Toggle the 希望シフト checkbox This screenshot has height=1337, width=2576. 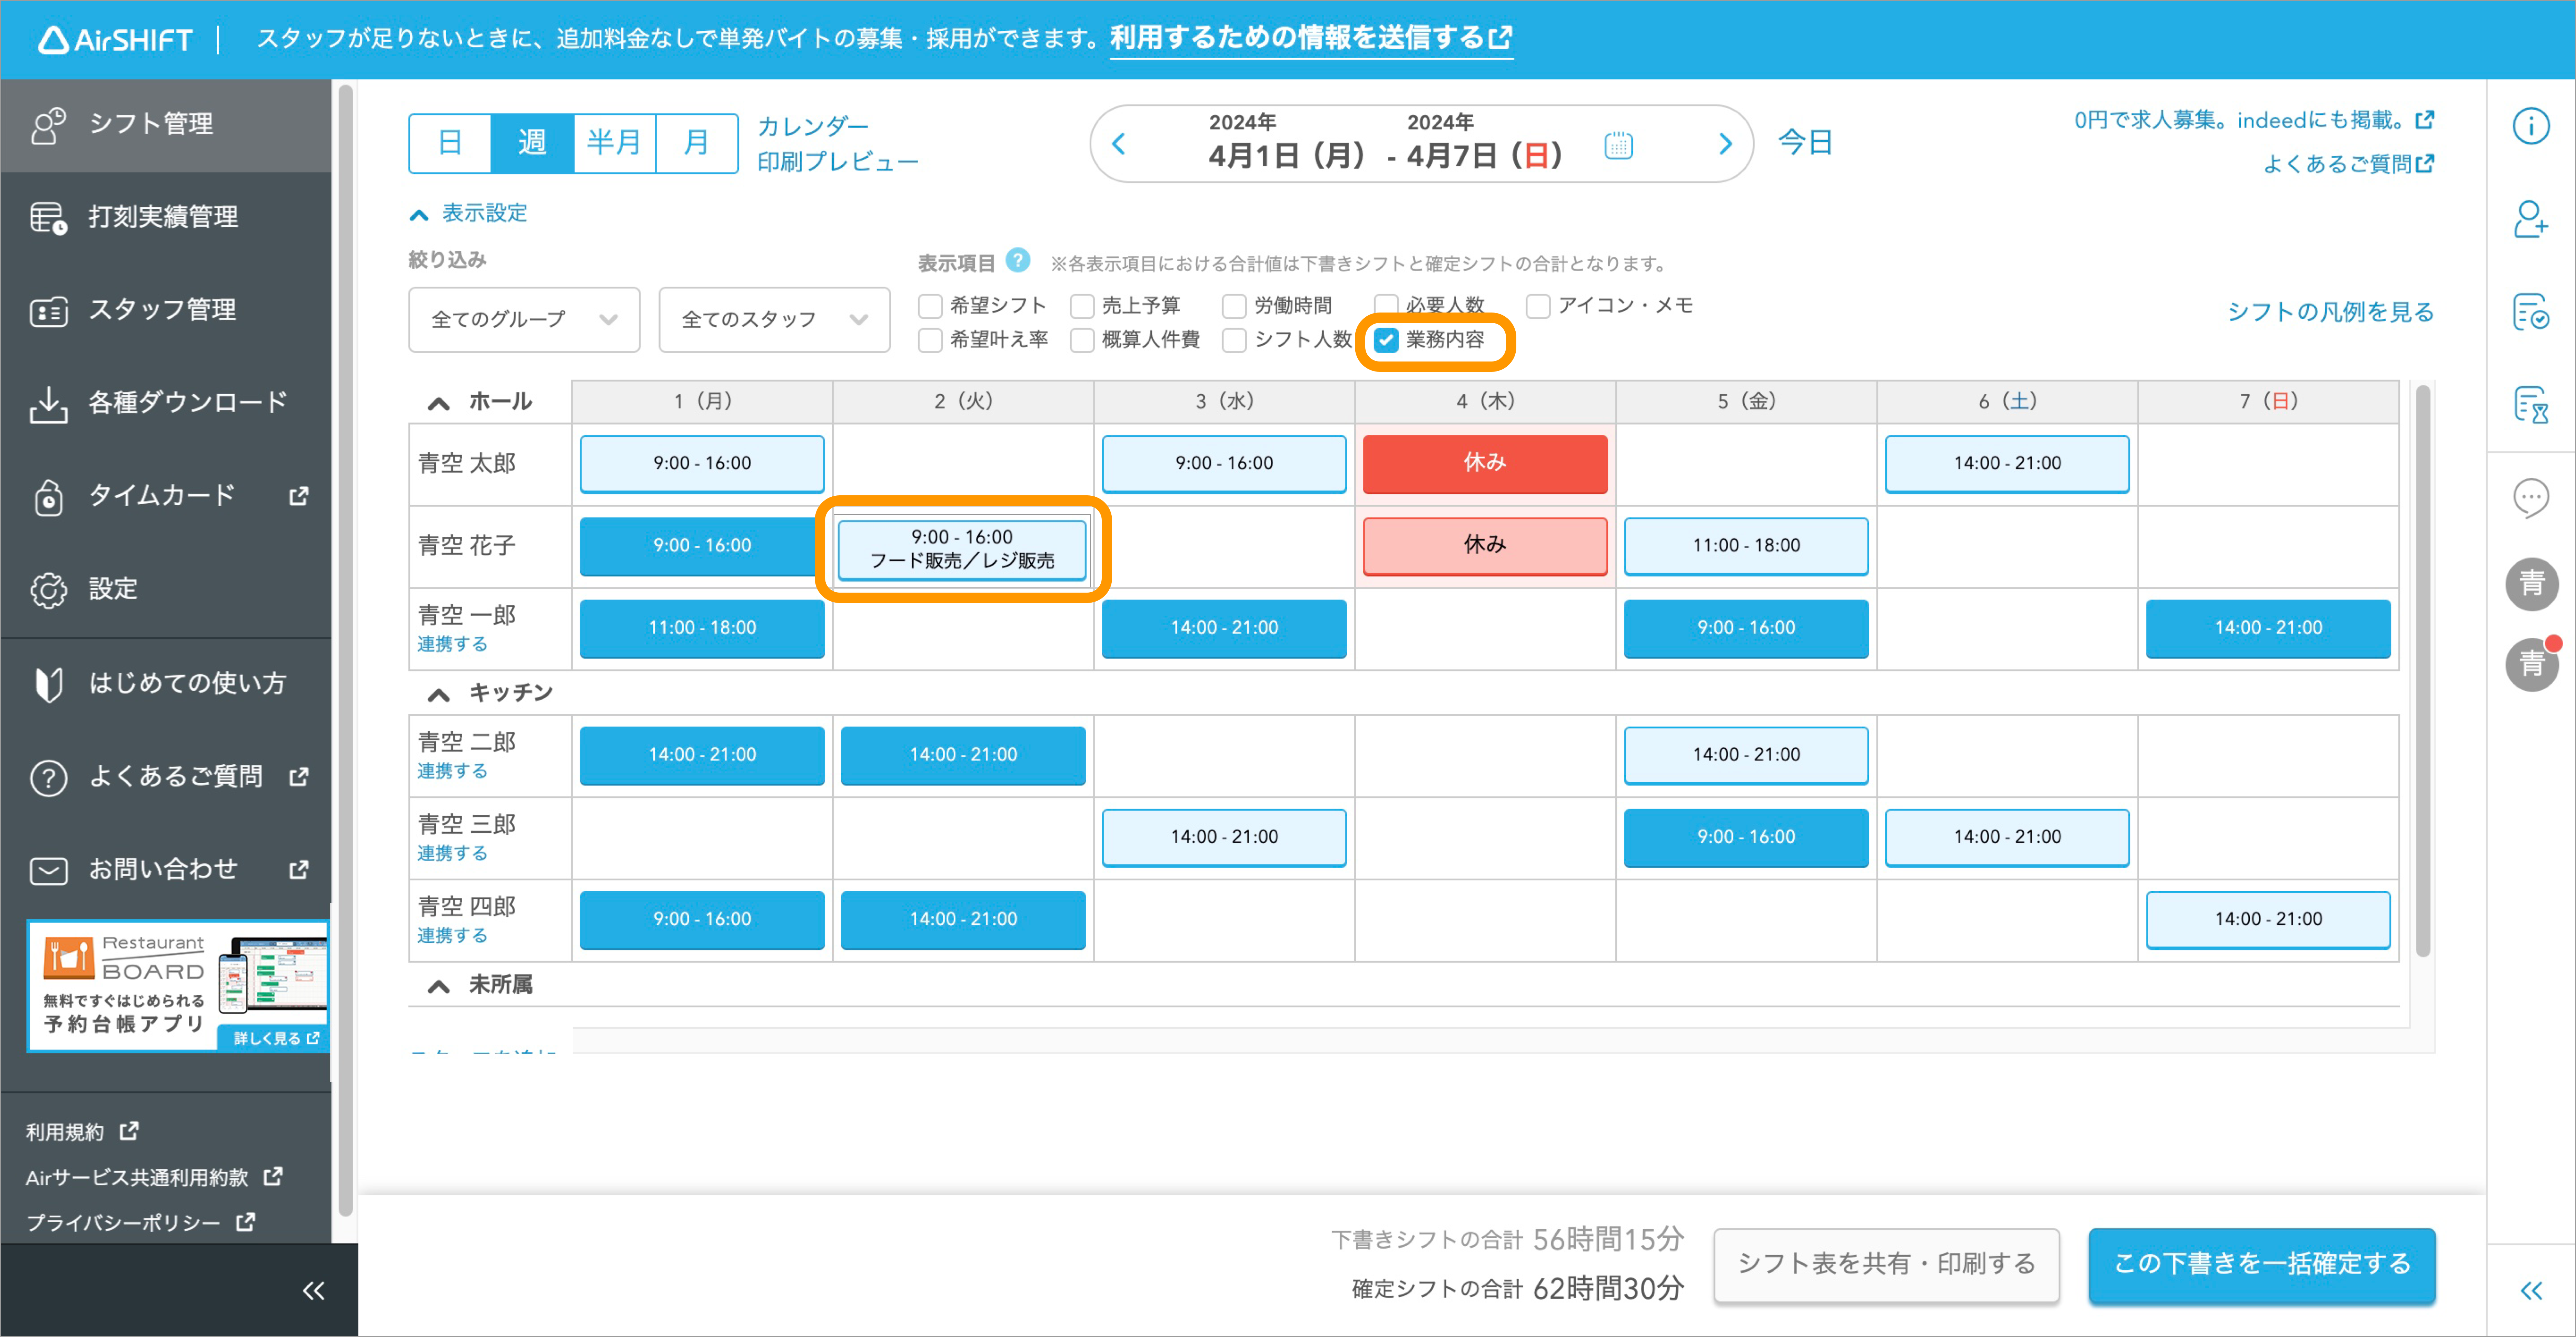tap(930, 306)
